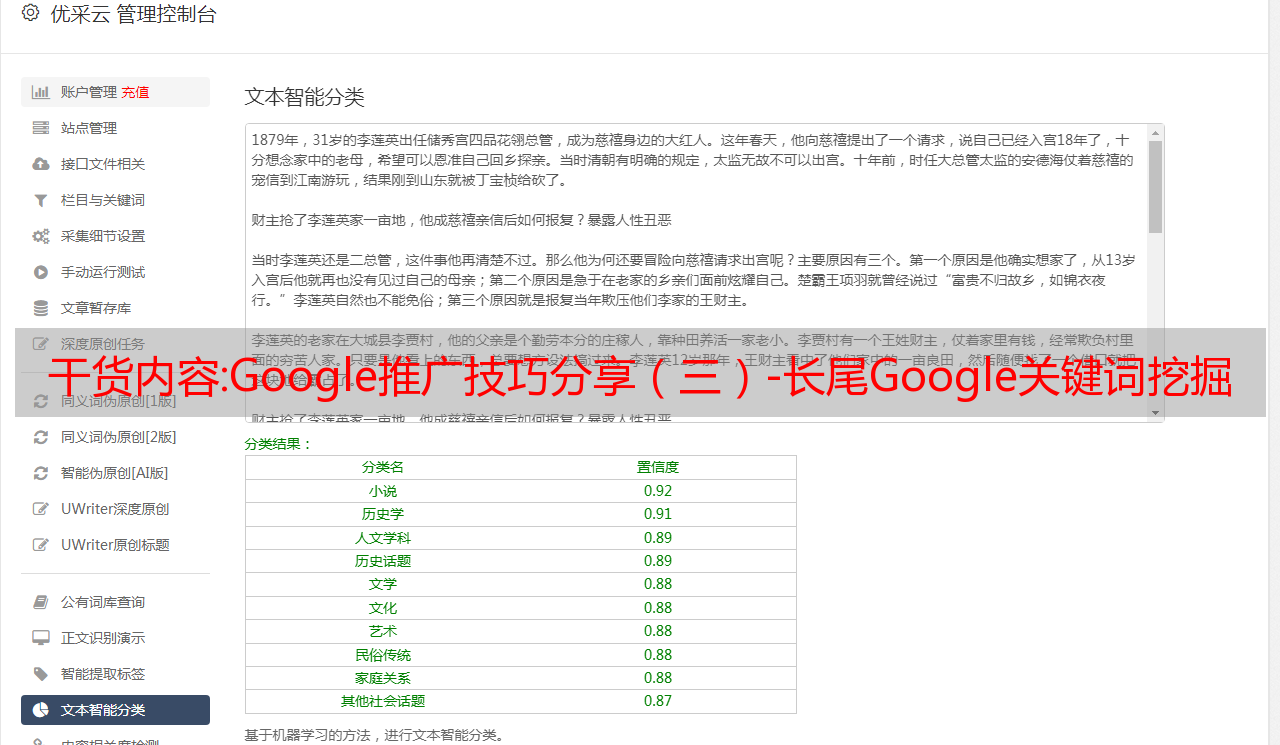Click the edit icon for UWriter原创标题
The width and height of the screenshot is (1280, 745).
pyautogui.click(x=41, y=545)
